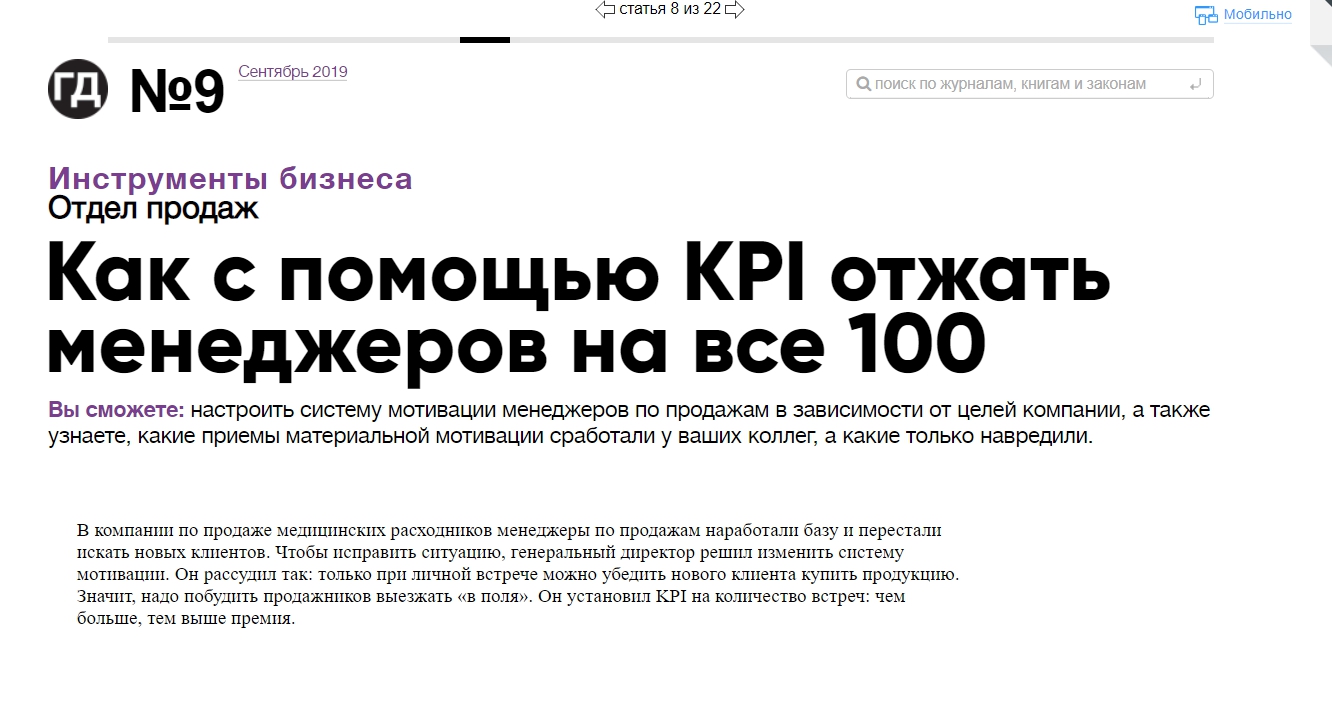The image size is (1332, 727).
Task: Open the Инструменты бизнеса section heading
Action: (230, 179)
